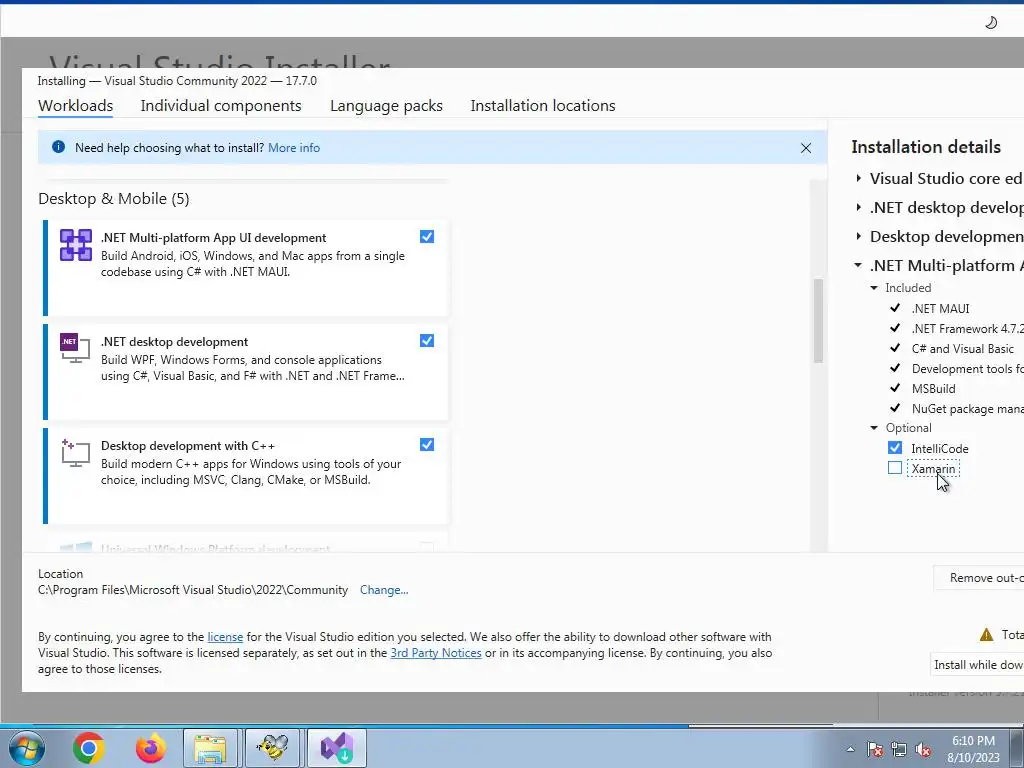Open the license link
The width and height of the screenshot is (1024, 768).
225,637
